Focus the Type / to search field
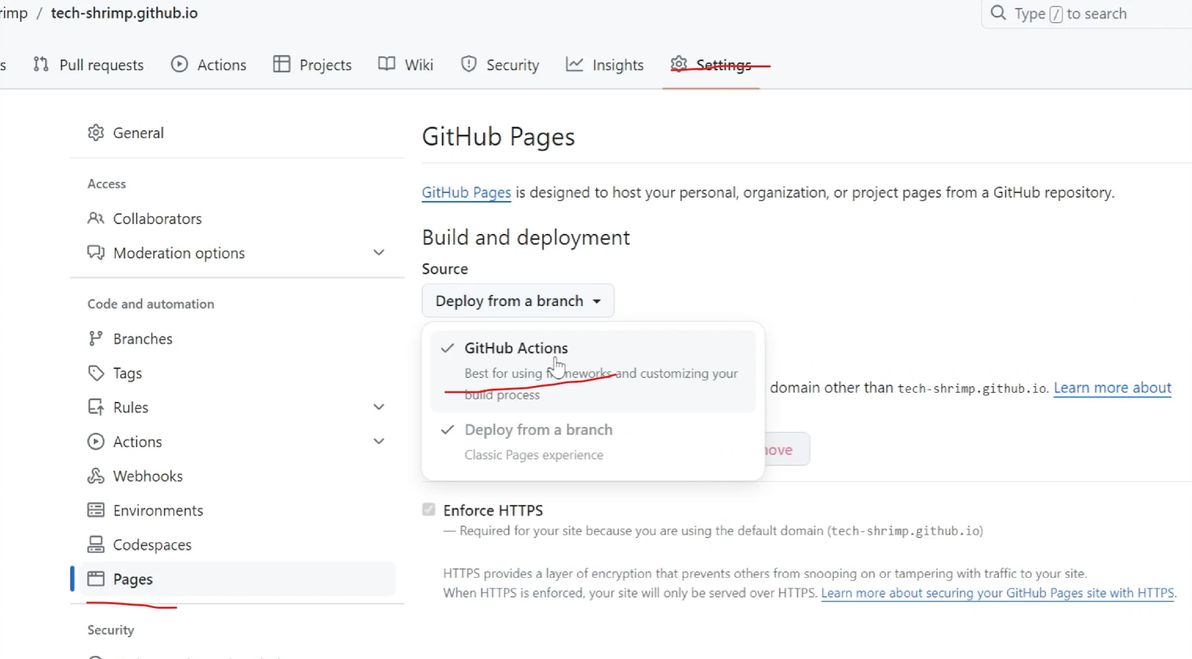Screen dimensions: 1192x659 tap(1087, 14)
